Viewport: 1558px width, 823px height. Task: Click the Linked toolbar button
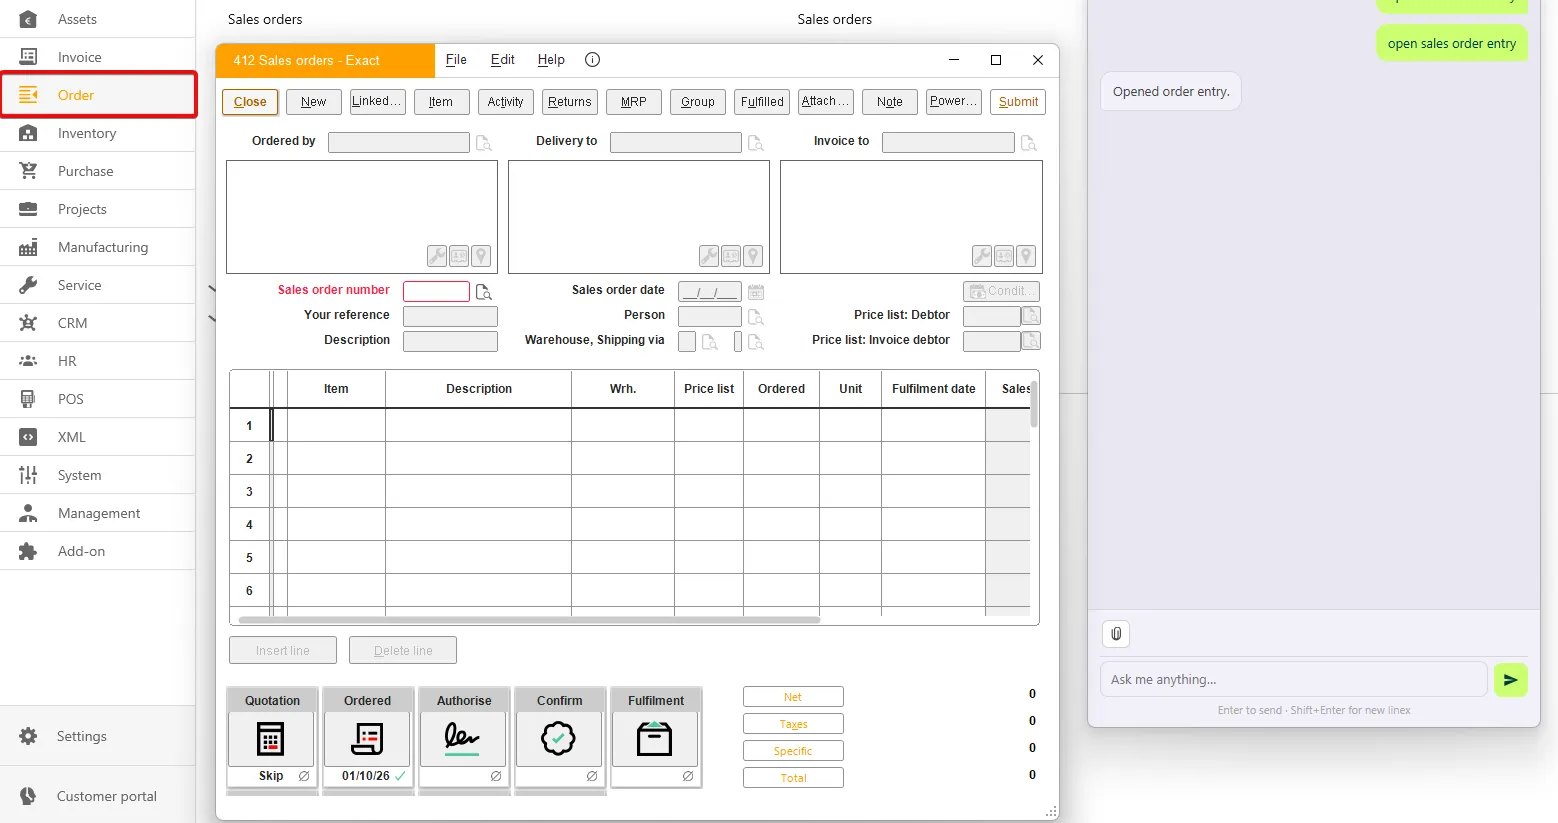[377, 102]
